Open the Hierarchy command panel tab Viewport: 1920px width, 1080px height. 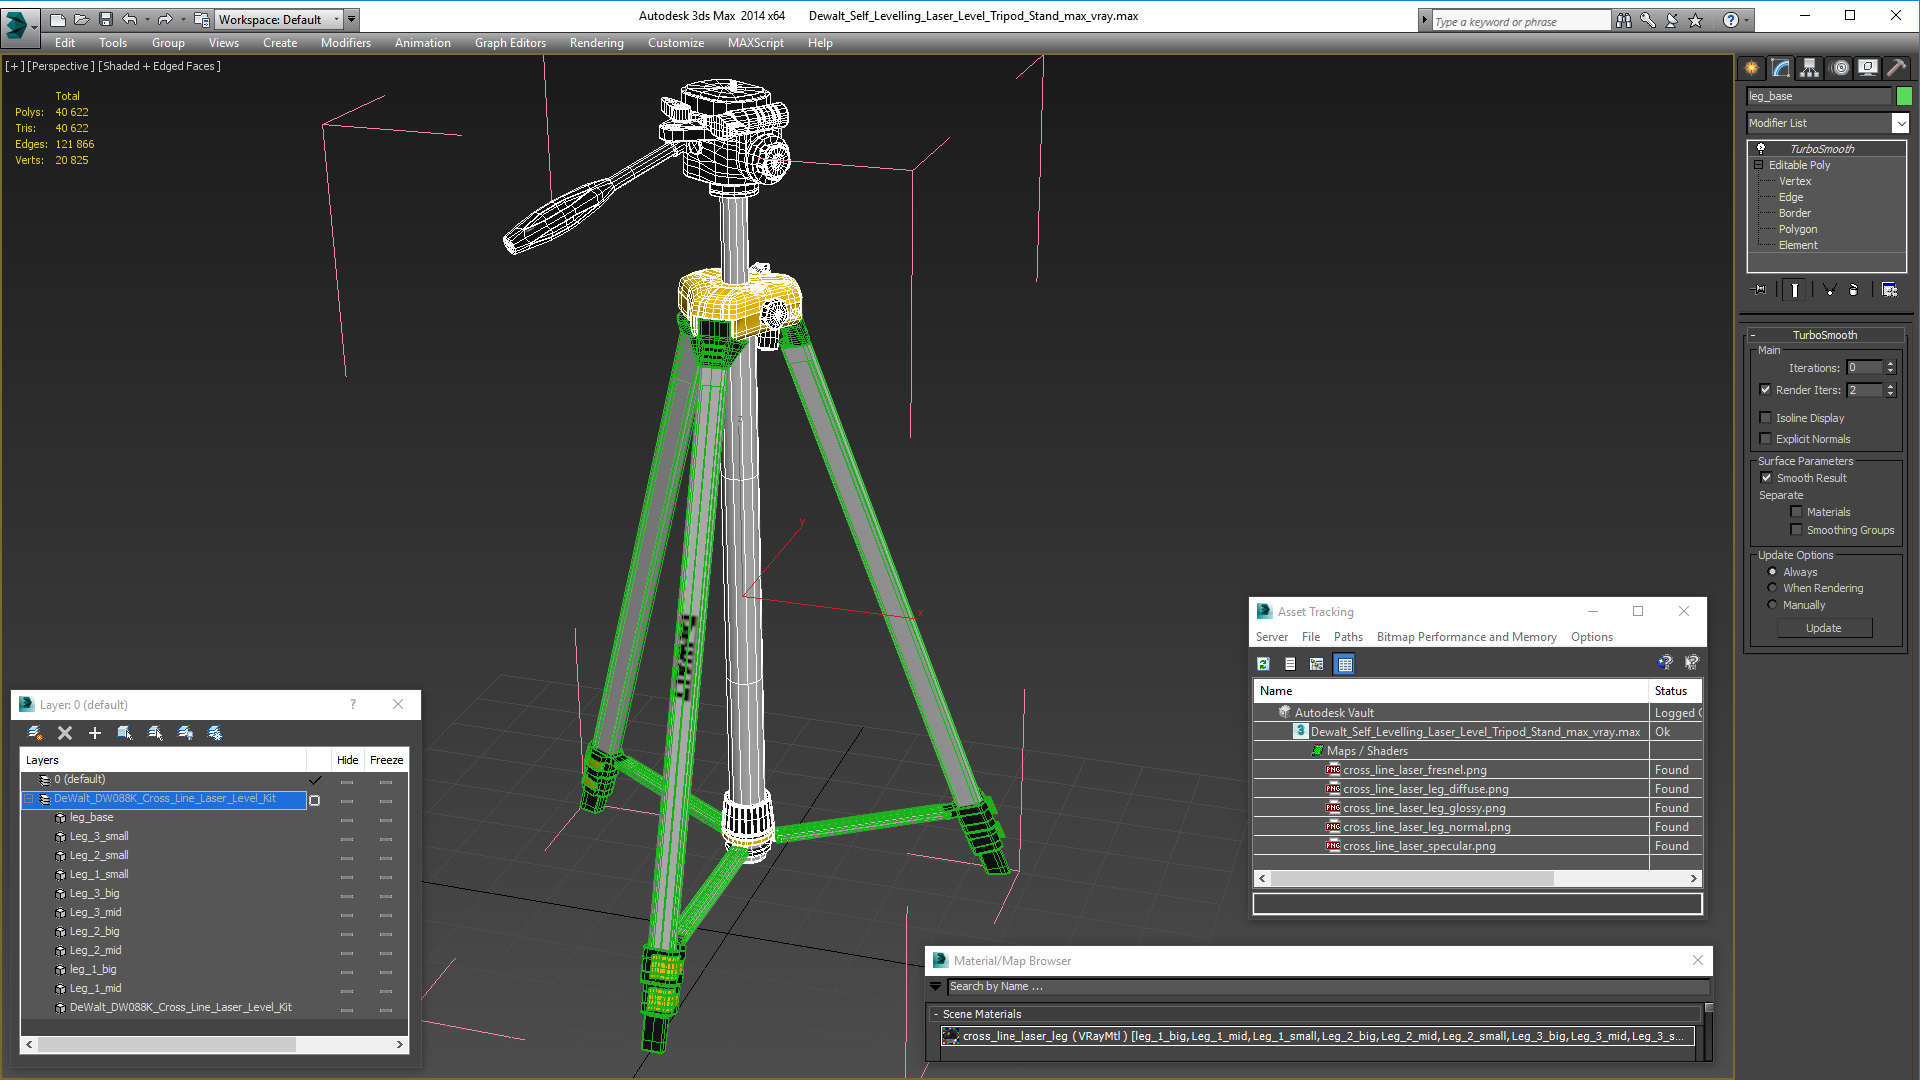coord(1809,68)
